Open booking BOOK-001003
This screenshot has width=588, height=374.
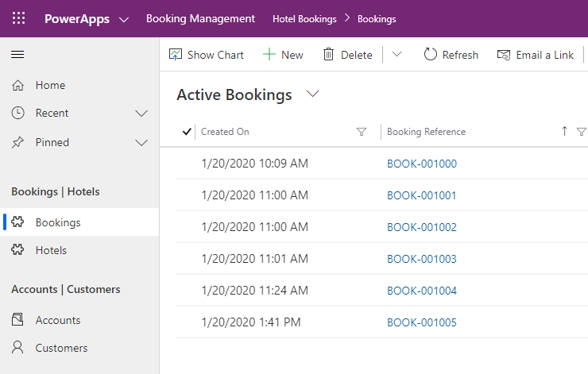(x=422, y=259)
